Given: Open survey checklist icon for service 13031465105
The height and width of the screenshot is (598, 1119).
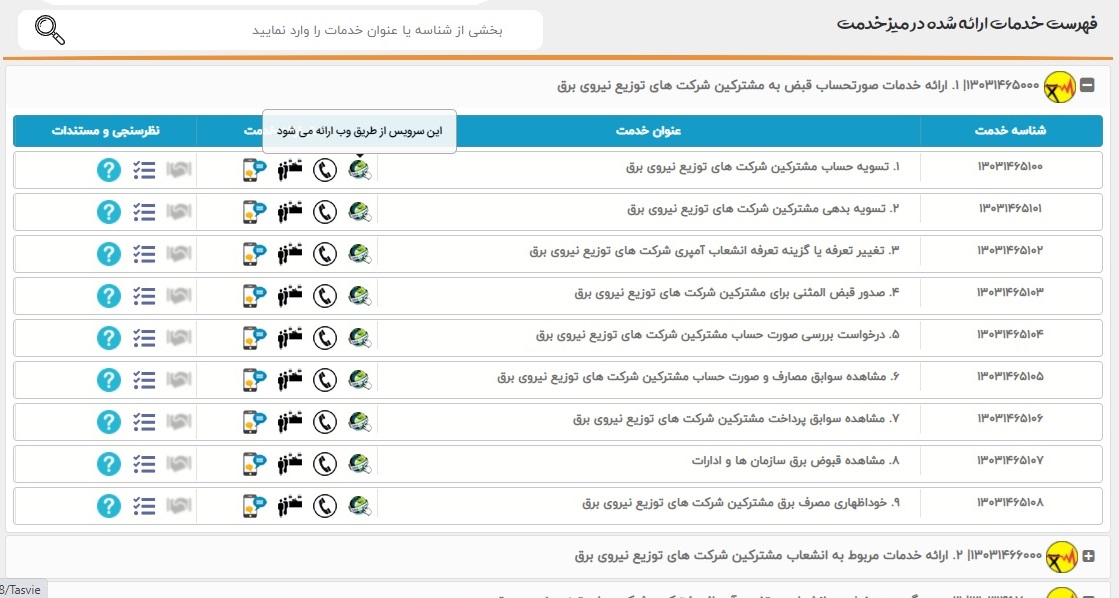Looking at the screenshot, I should tap(144, 380).
